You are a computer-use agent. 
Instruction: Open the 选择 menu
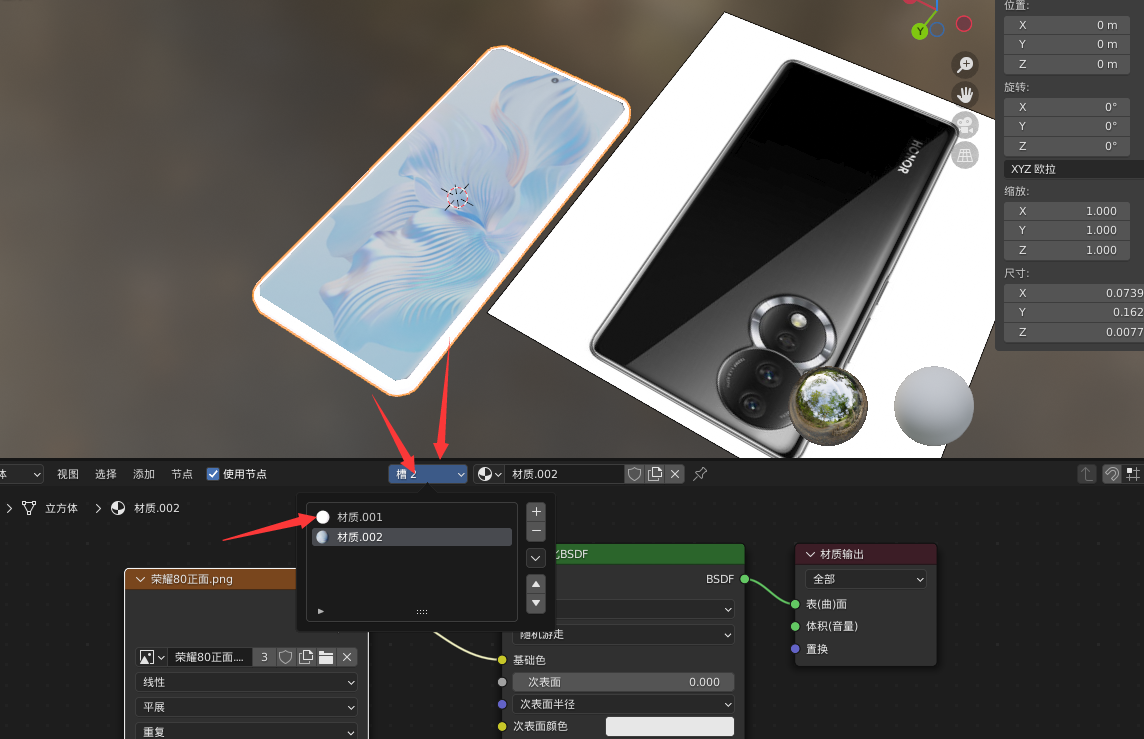106,474
